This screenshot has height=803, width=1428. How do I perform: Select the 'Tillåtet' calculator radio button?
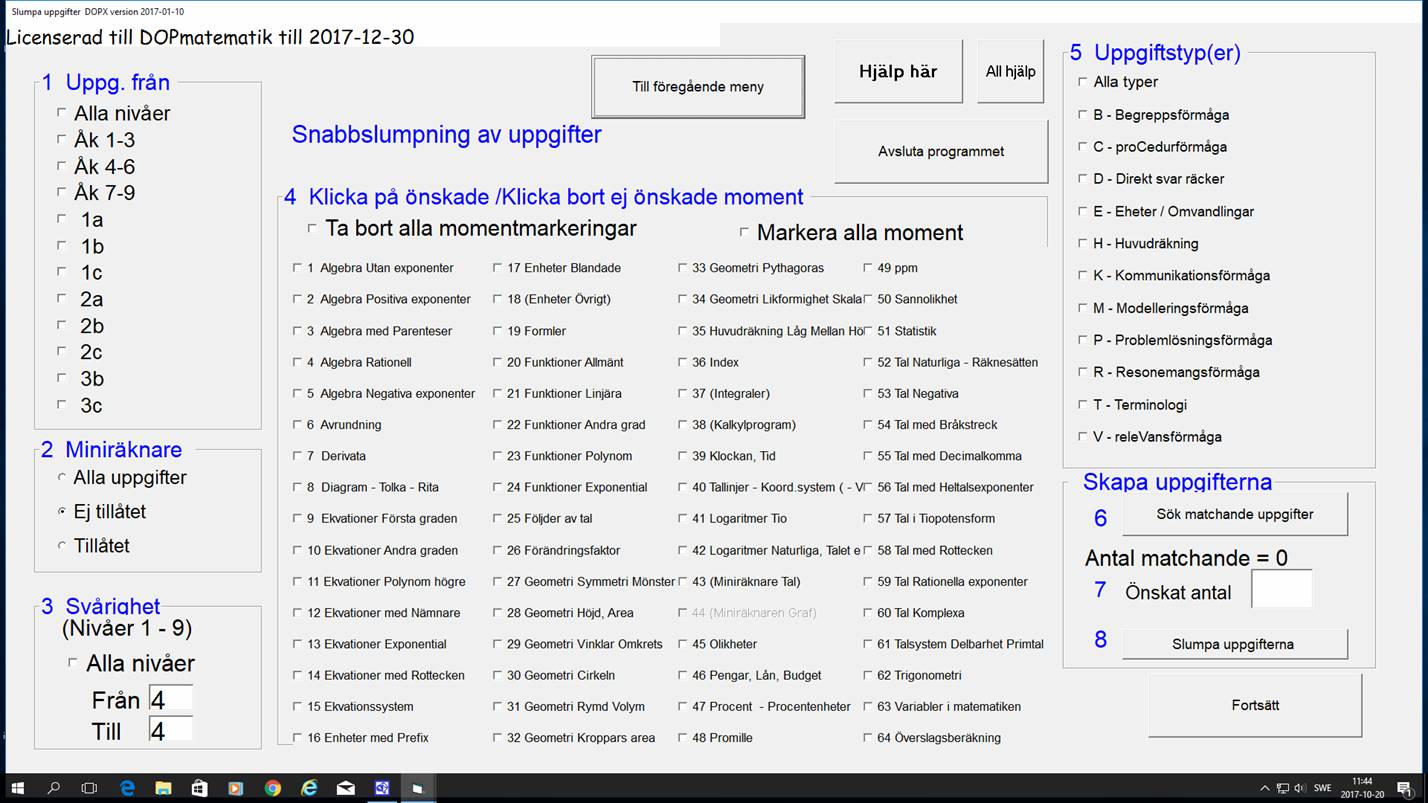pos(62,546)
